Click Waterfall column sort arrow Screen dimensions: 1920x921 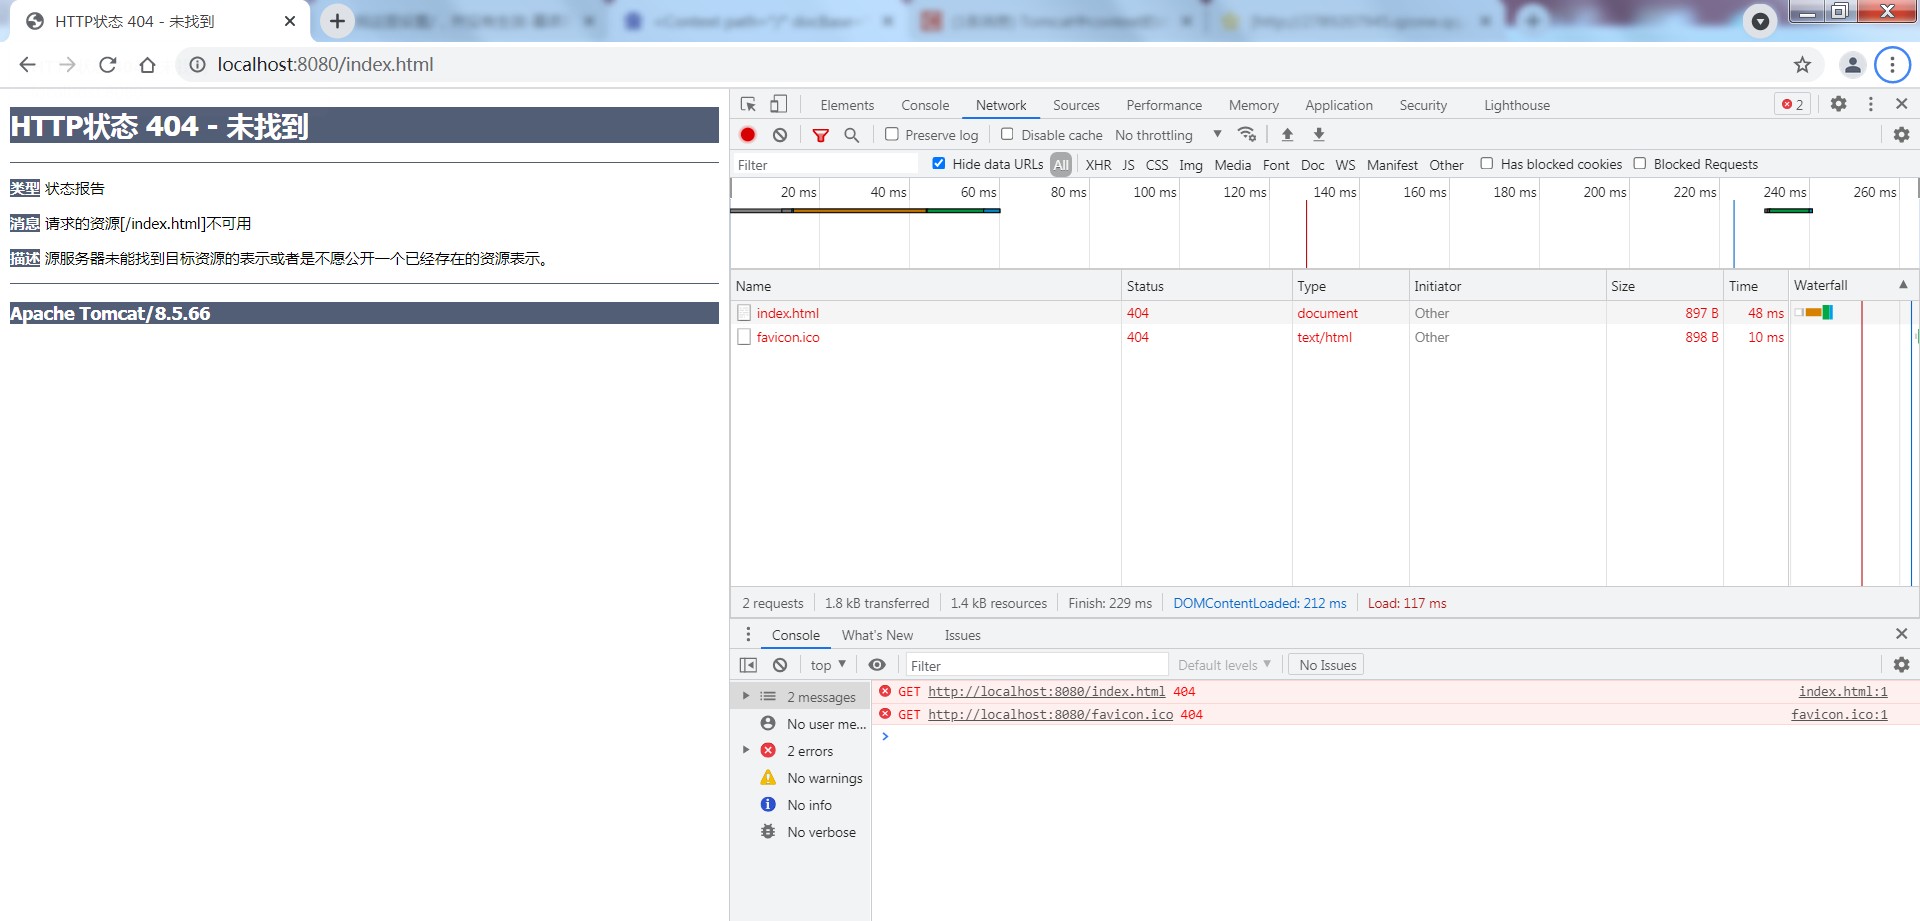(x=1903, y=285)
